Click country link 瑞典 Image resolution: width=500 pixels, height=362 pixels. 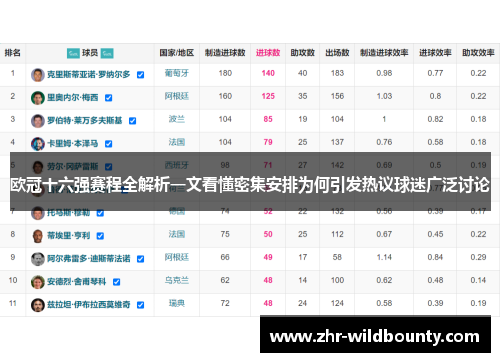point(177,303)
